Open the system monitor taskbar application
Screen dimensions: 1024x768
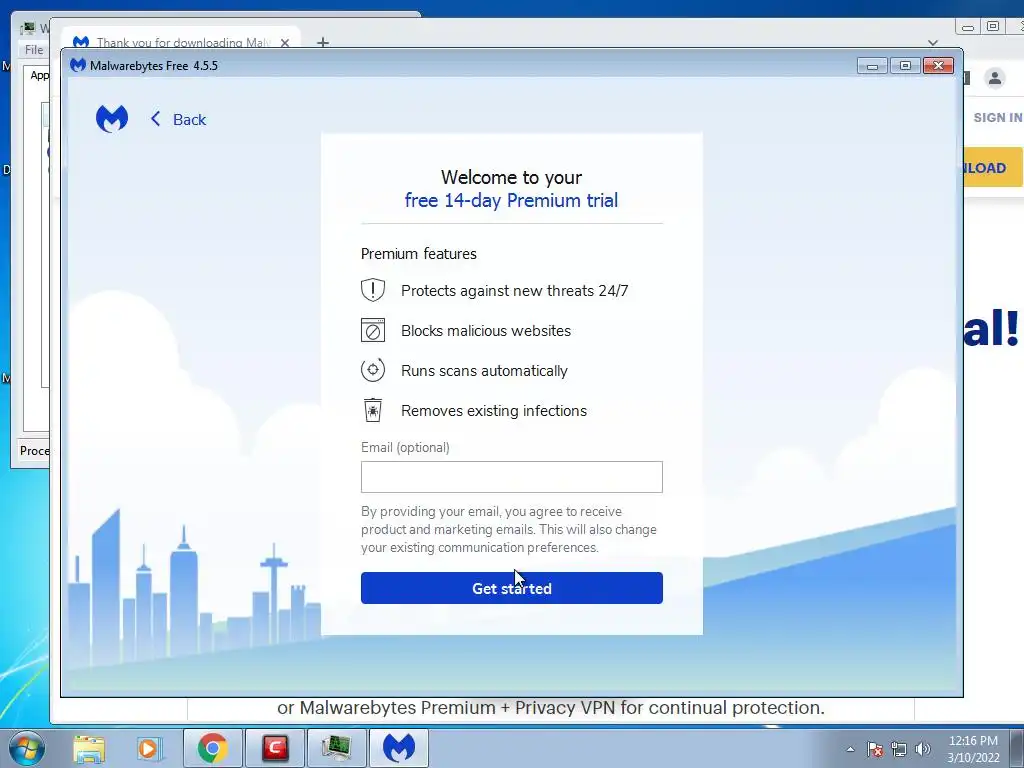point(337,748)
